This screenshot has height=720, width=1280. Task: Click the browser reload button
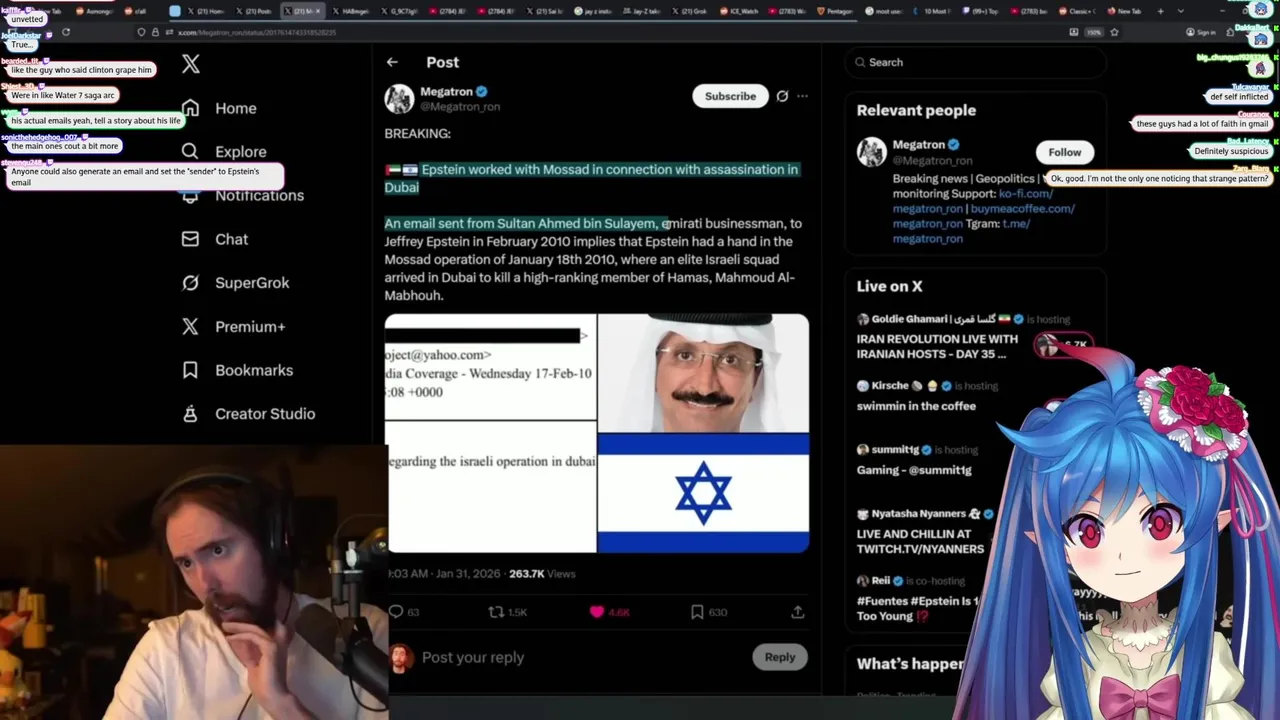66,32
